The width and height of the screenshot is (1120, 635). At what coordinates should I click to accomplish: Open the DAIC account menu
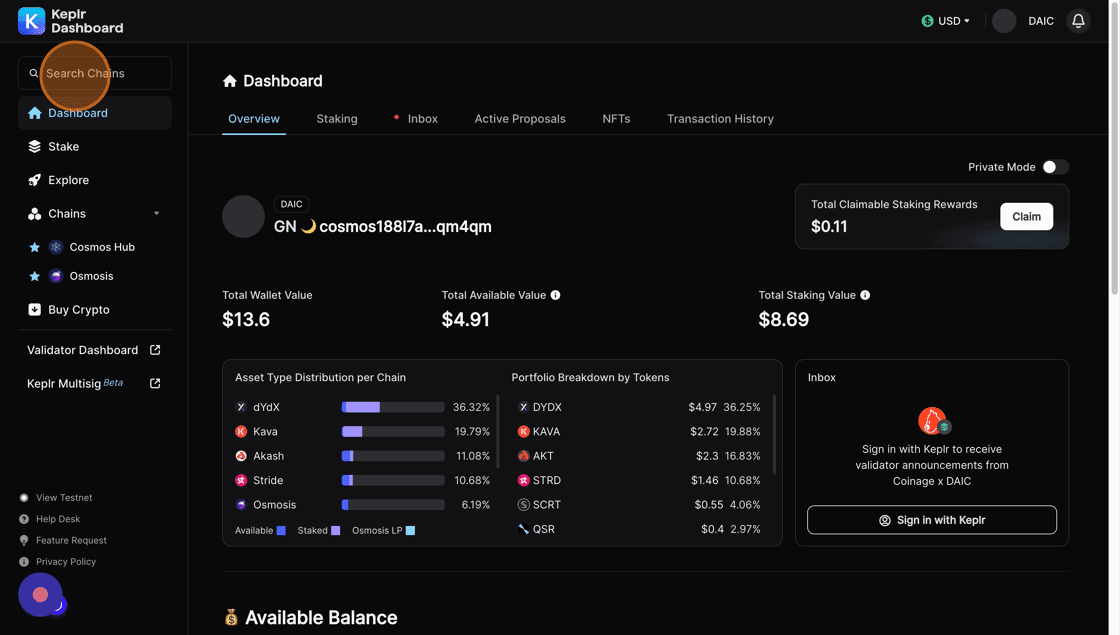point(1022,21)
